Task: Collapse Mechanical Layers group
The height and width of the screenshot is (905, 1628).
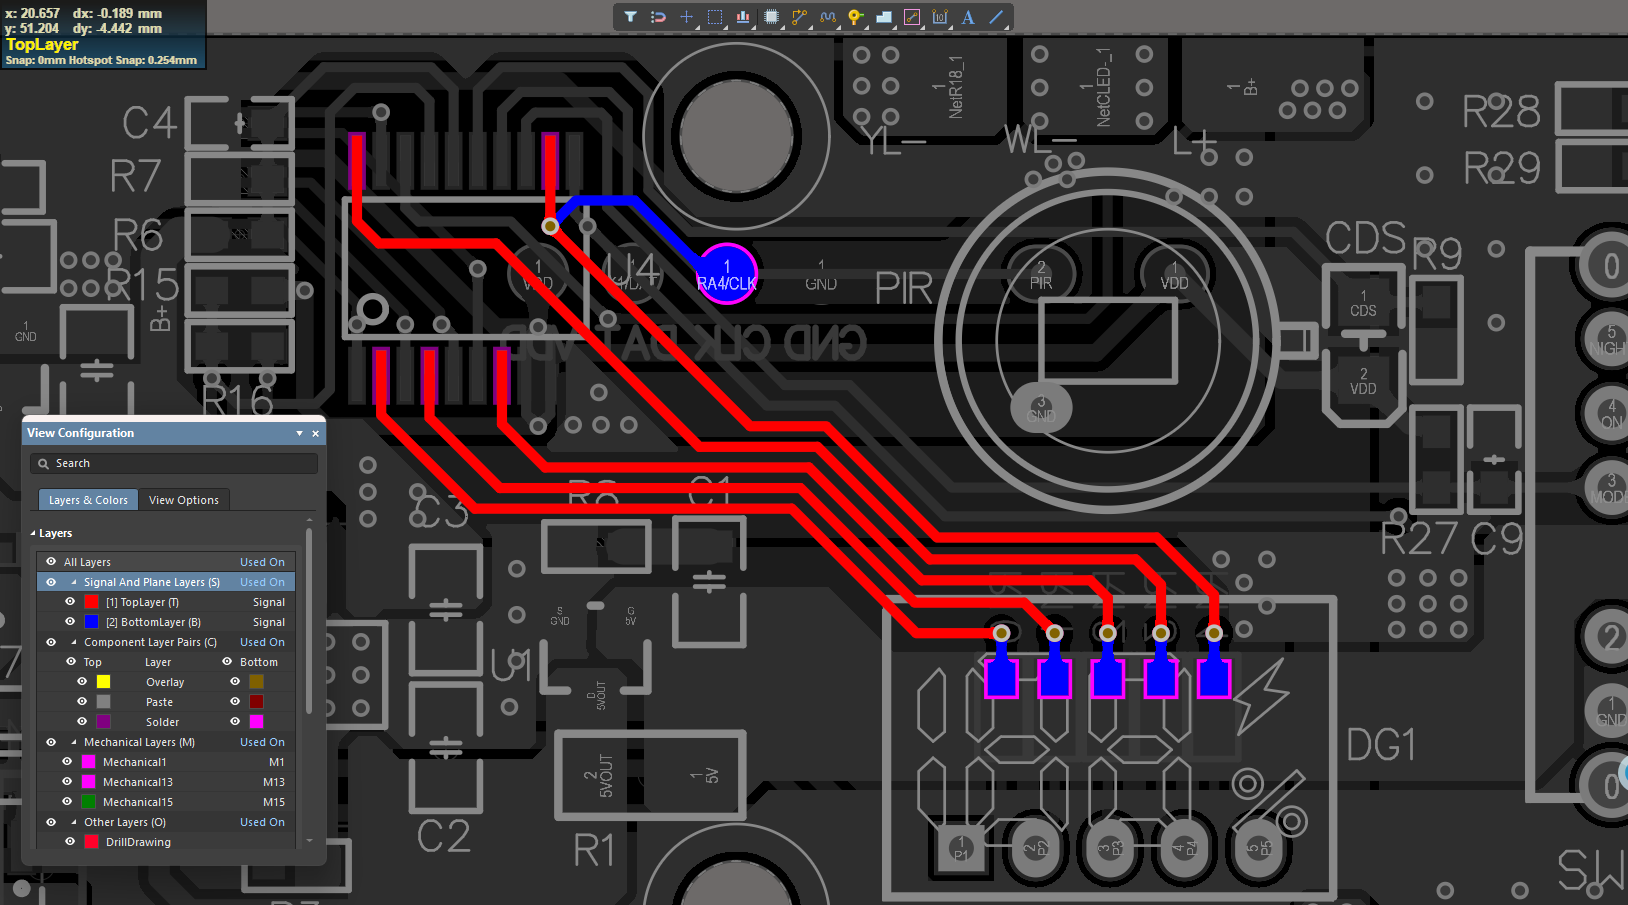Action: (74, 742)
